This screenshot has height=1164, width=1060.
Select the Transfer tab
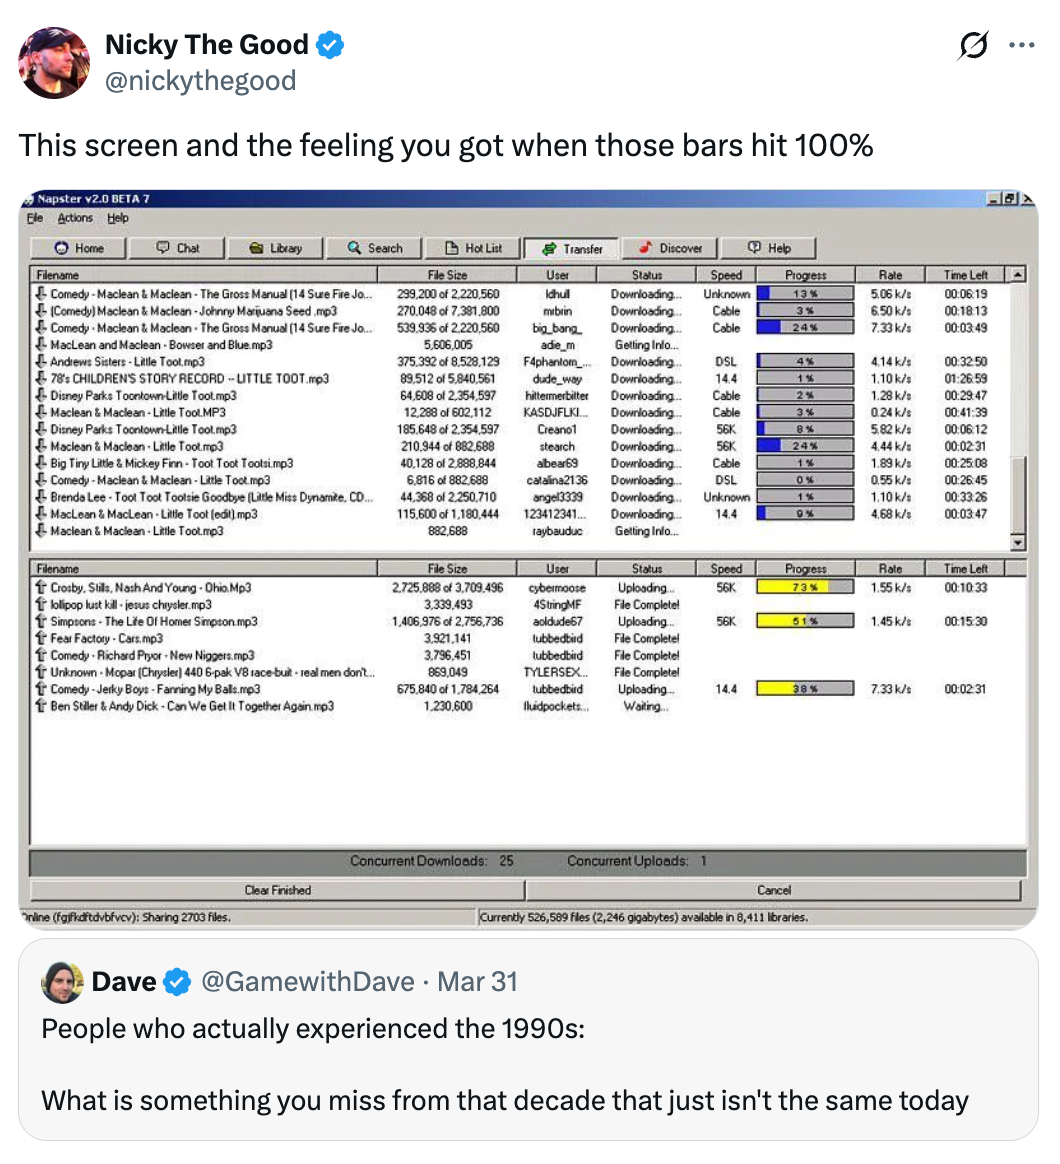pos(572,248)
